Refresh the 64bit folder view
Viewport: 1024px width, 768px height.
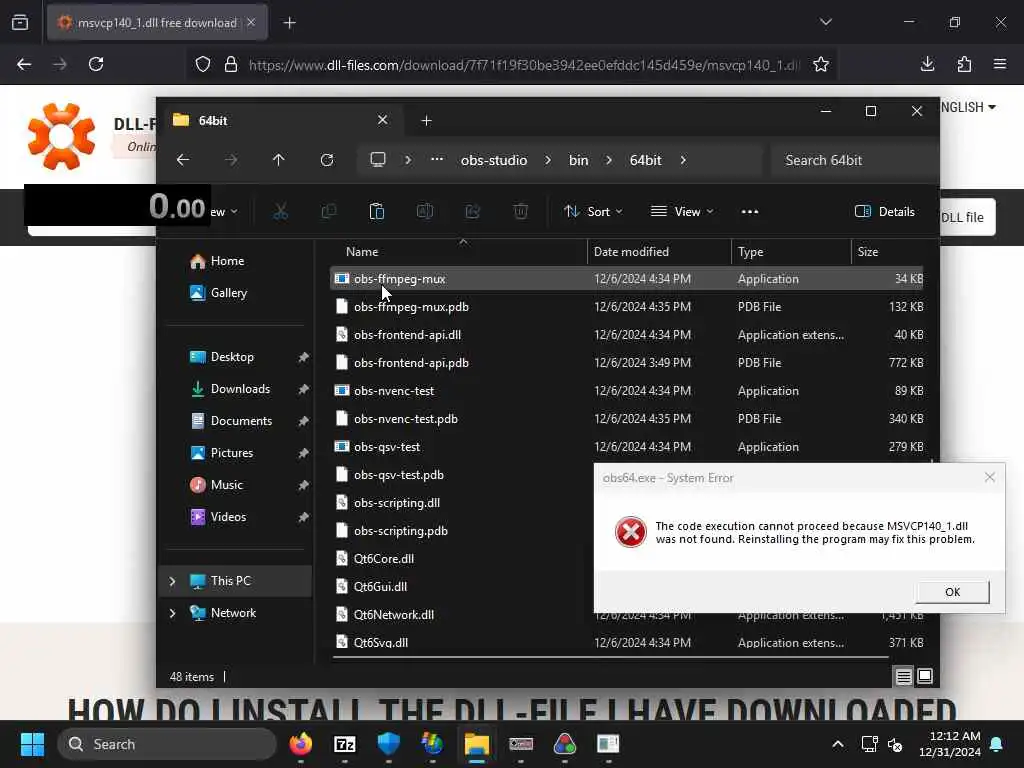[x=327, y=160]
